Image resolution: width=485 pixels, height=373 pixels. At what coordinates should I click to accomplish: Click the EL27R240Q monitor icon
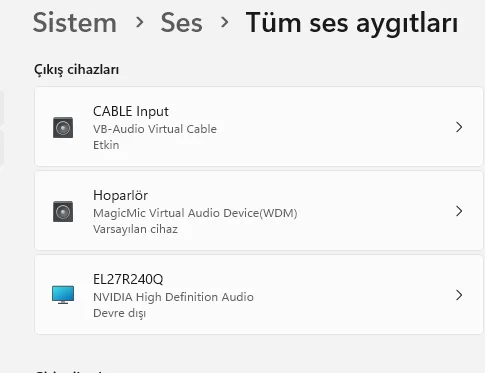pos(63,295)
